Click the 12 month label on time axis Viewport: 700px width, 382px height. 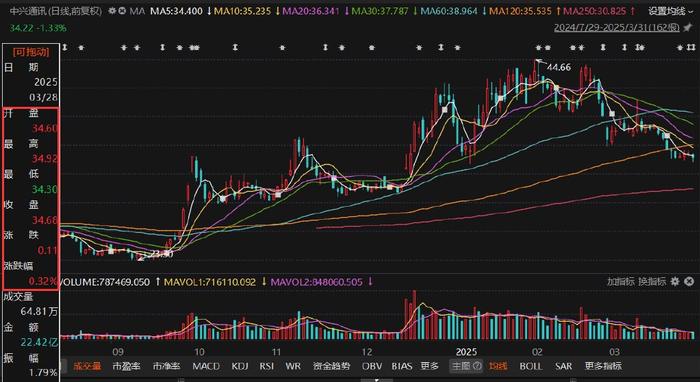[367, 351]
